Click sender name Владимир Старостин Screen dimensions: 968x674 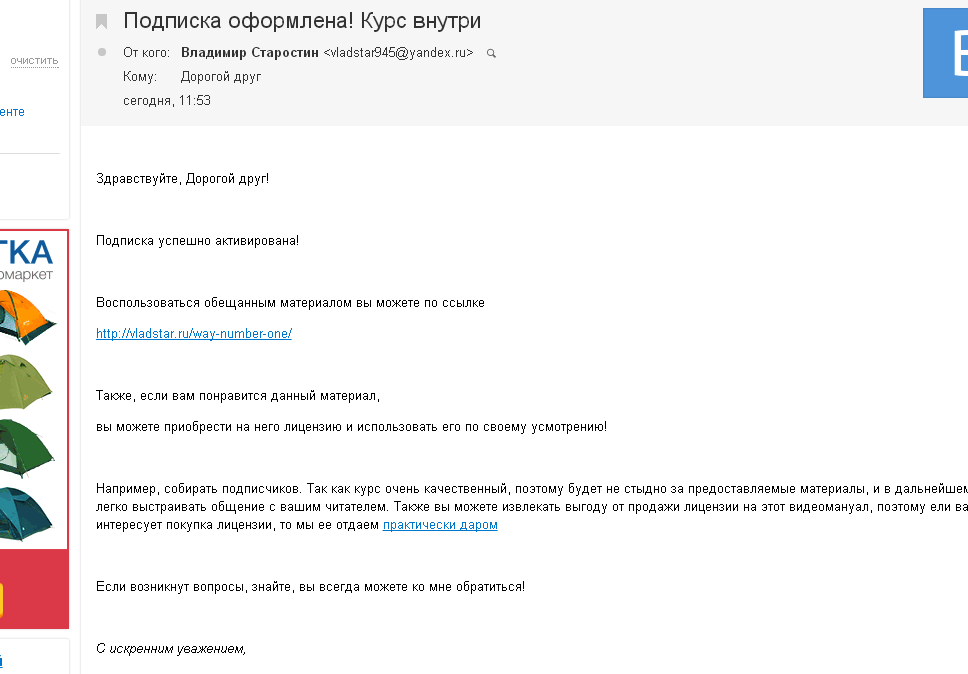pyautogui.click(x=250, y=52)
